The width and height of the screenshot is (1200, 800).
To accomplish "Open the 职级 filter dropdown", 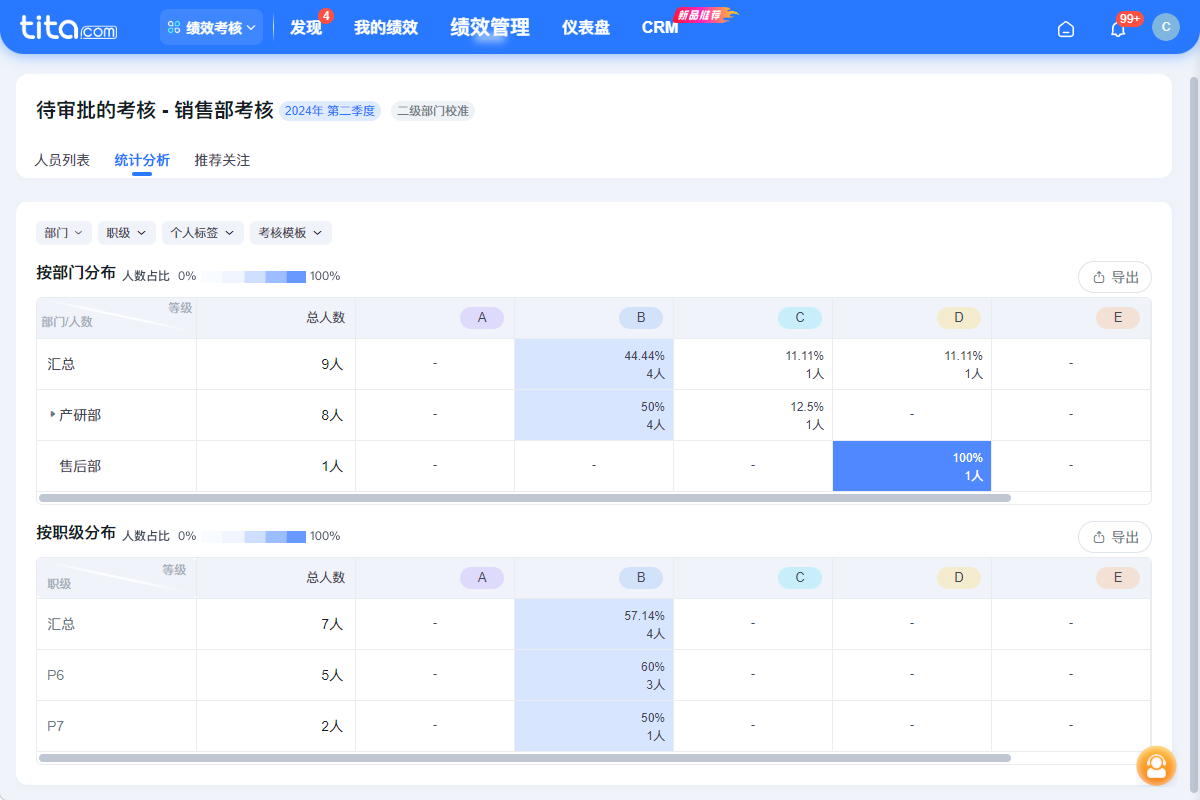I will (x=126, y=233).
